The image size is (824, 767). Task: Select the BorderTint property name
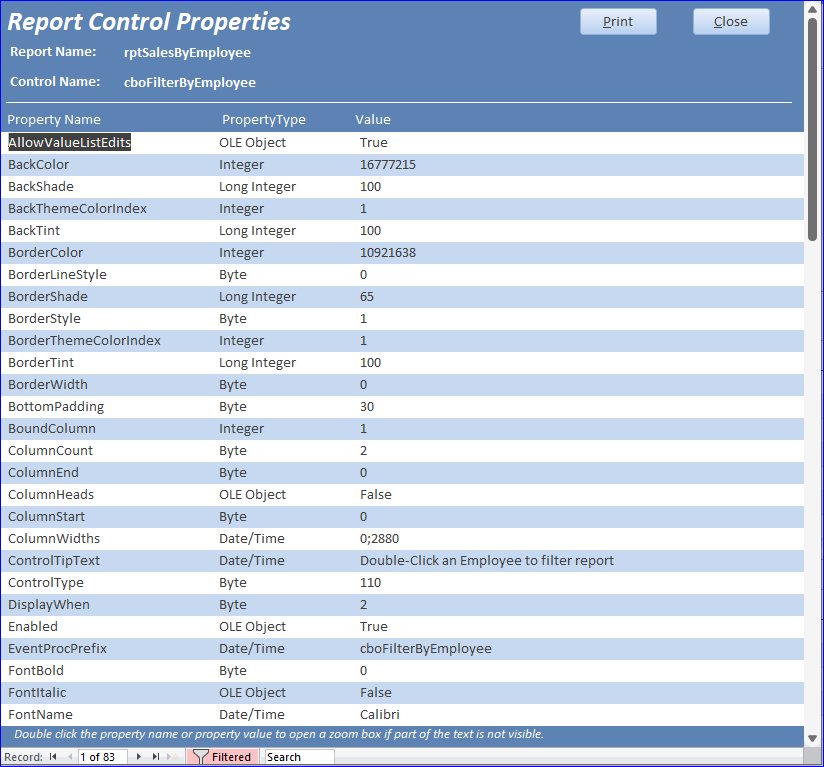(41, 363)
